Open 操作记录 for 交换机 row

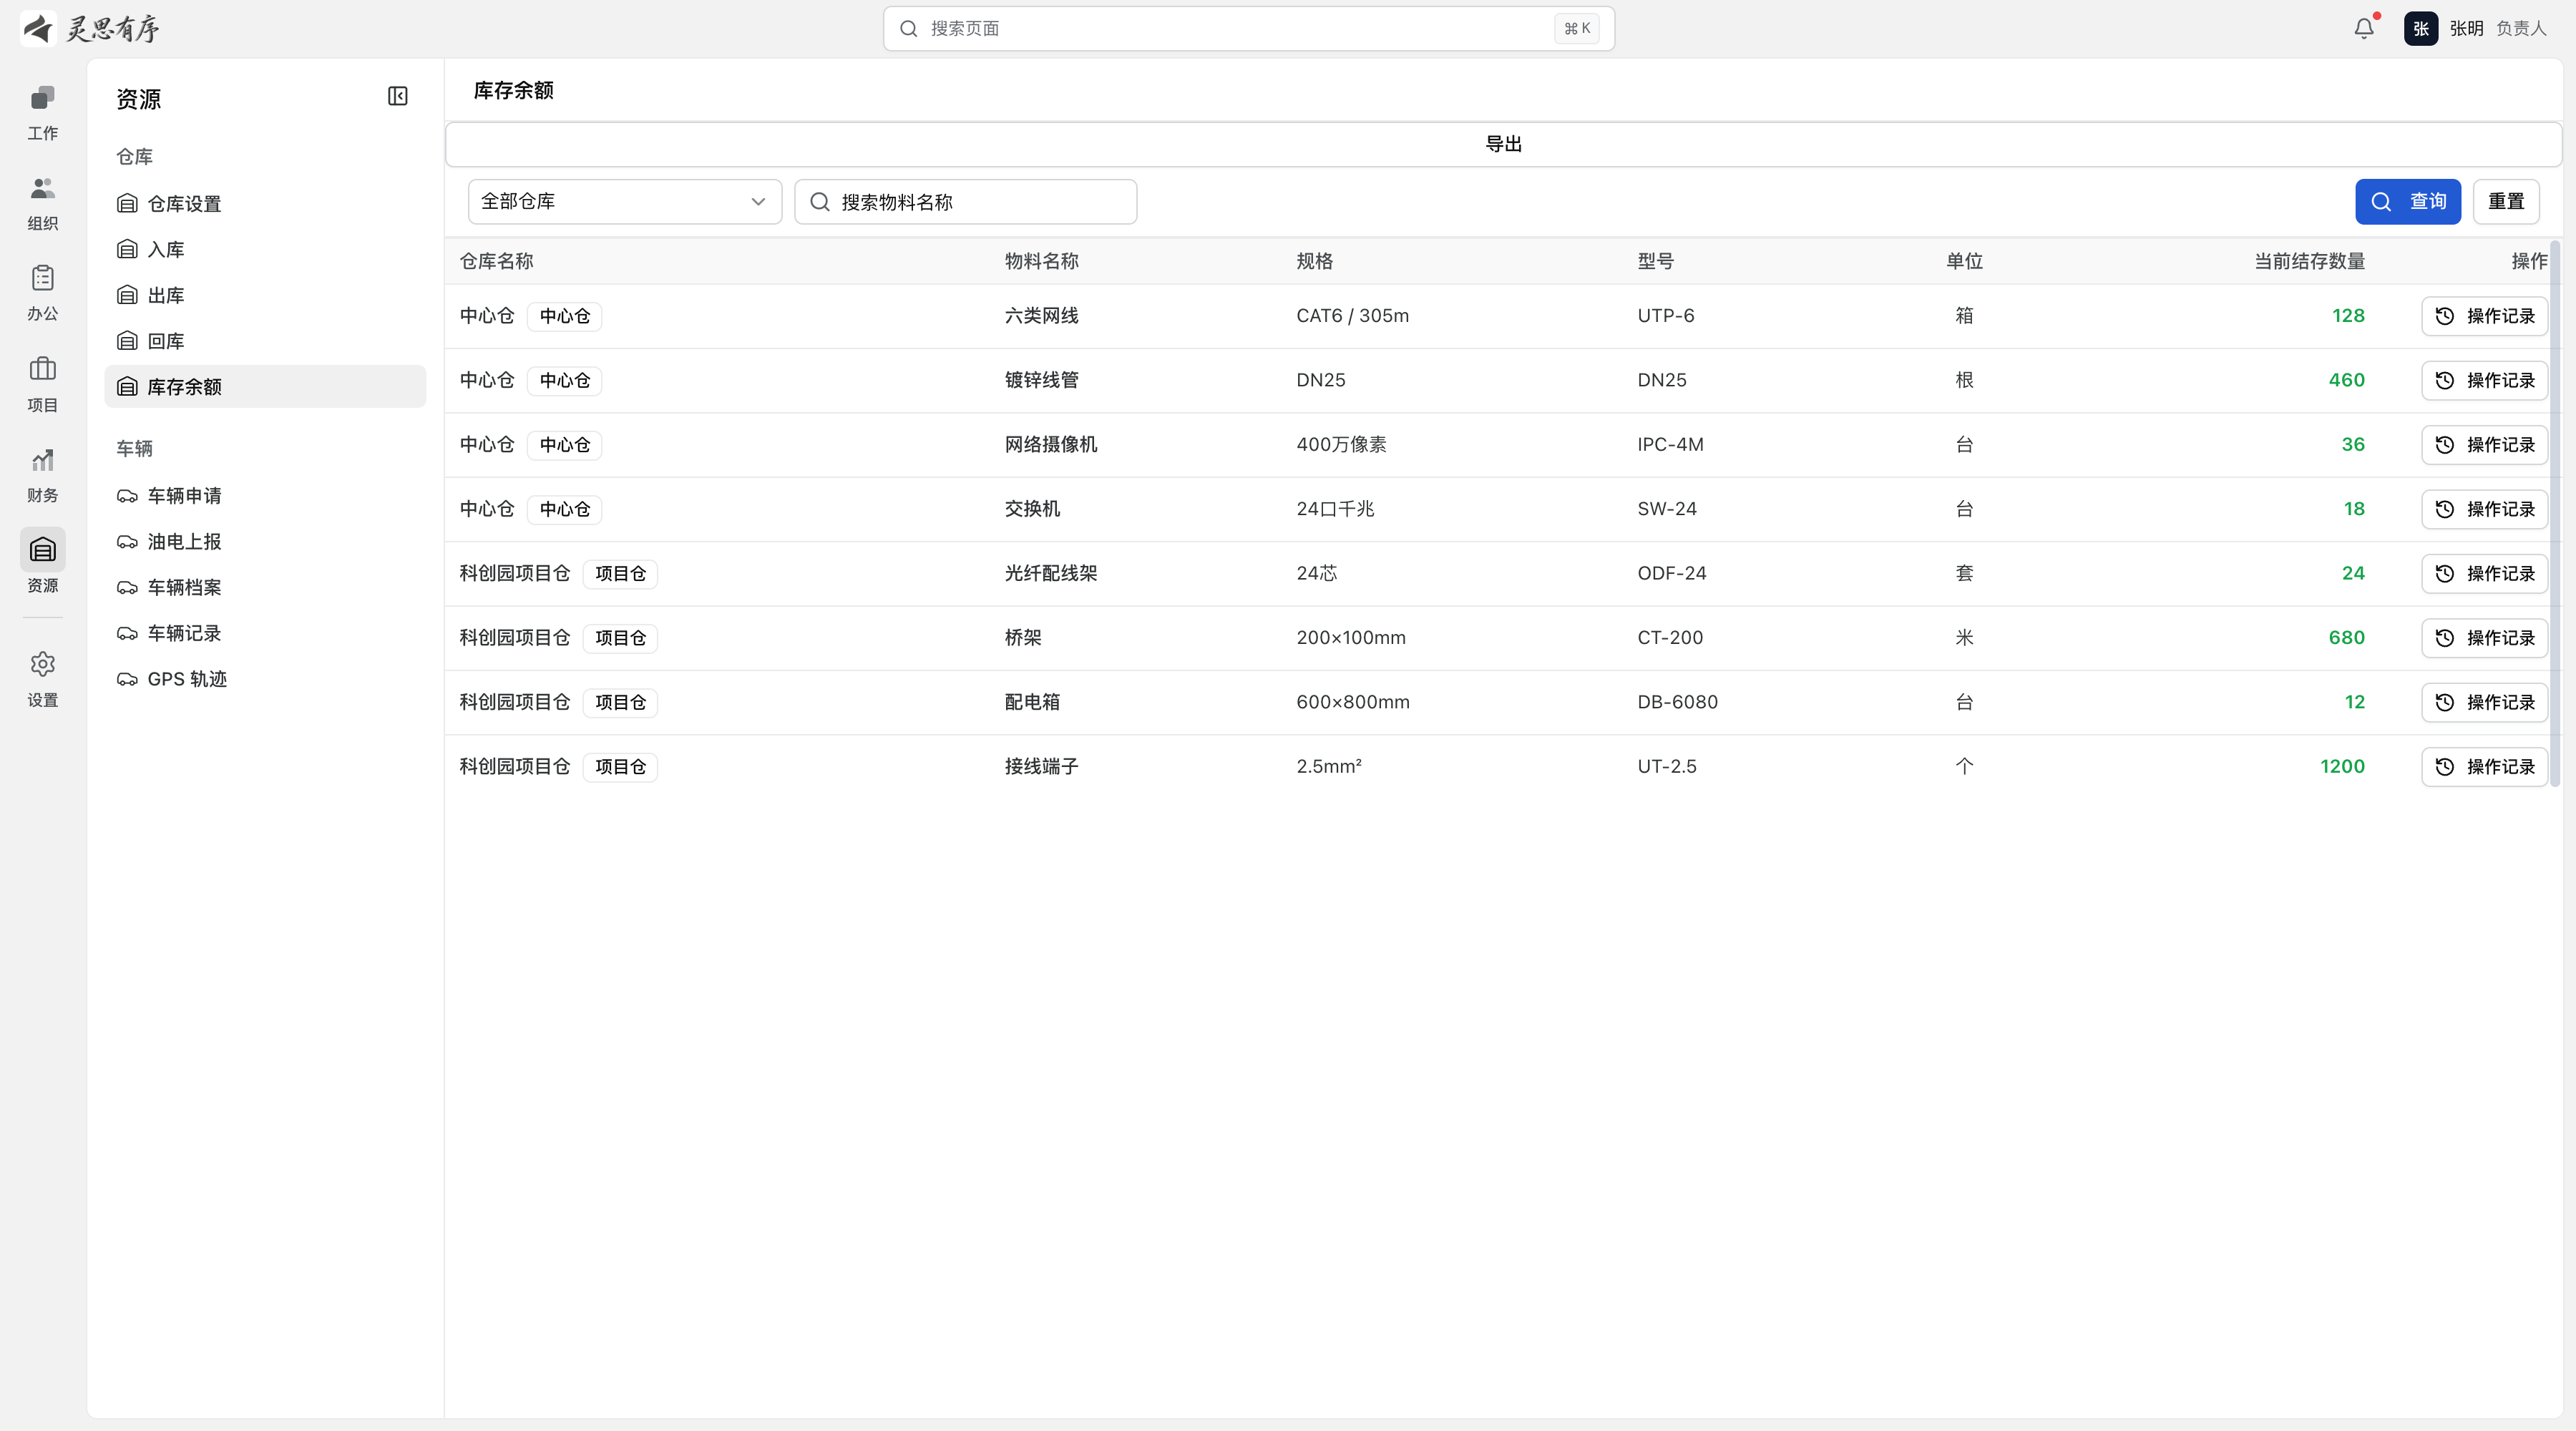coord(2484,509)
